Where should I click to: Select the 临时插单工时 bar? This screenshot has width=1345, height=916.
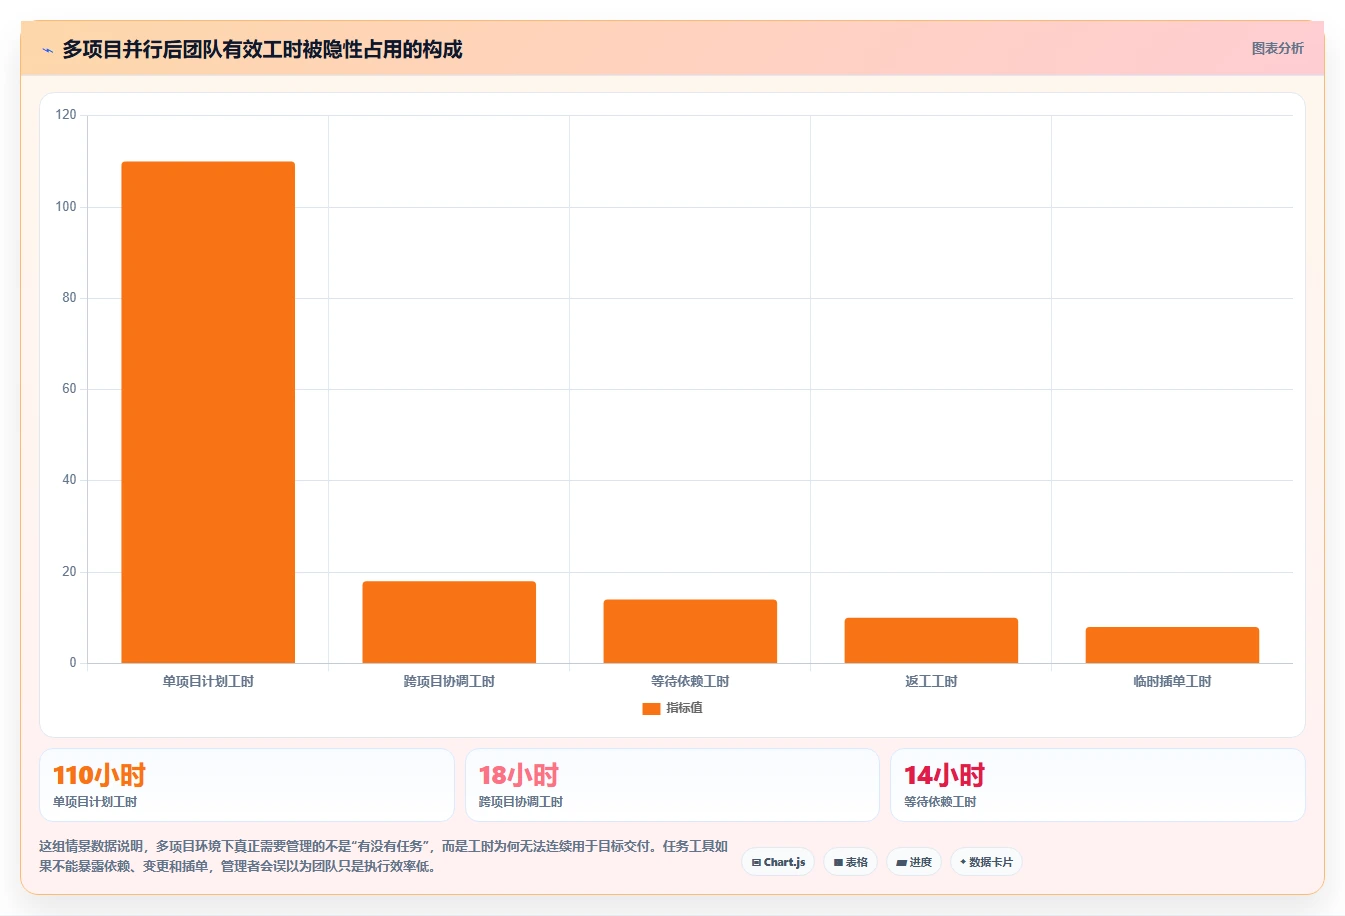pyautogui.click(x=1172, y=645)
